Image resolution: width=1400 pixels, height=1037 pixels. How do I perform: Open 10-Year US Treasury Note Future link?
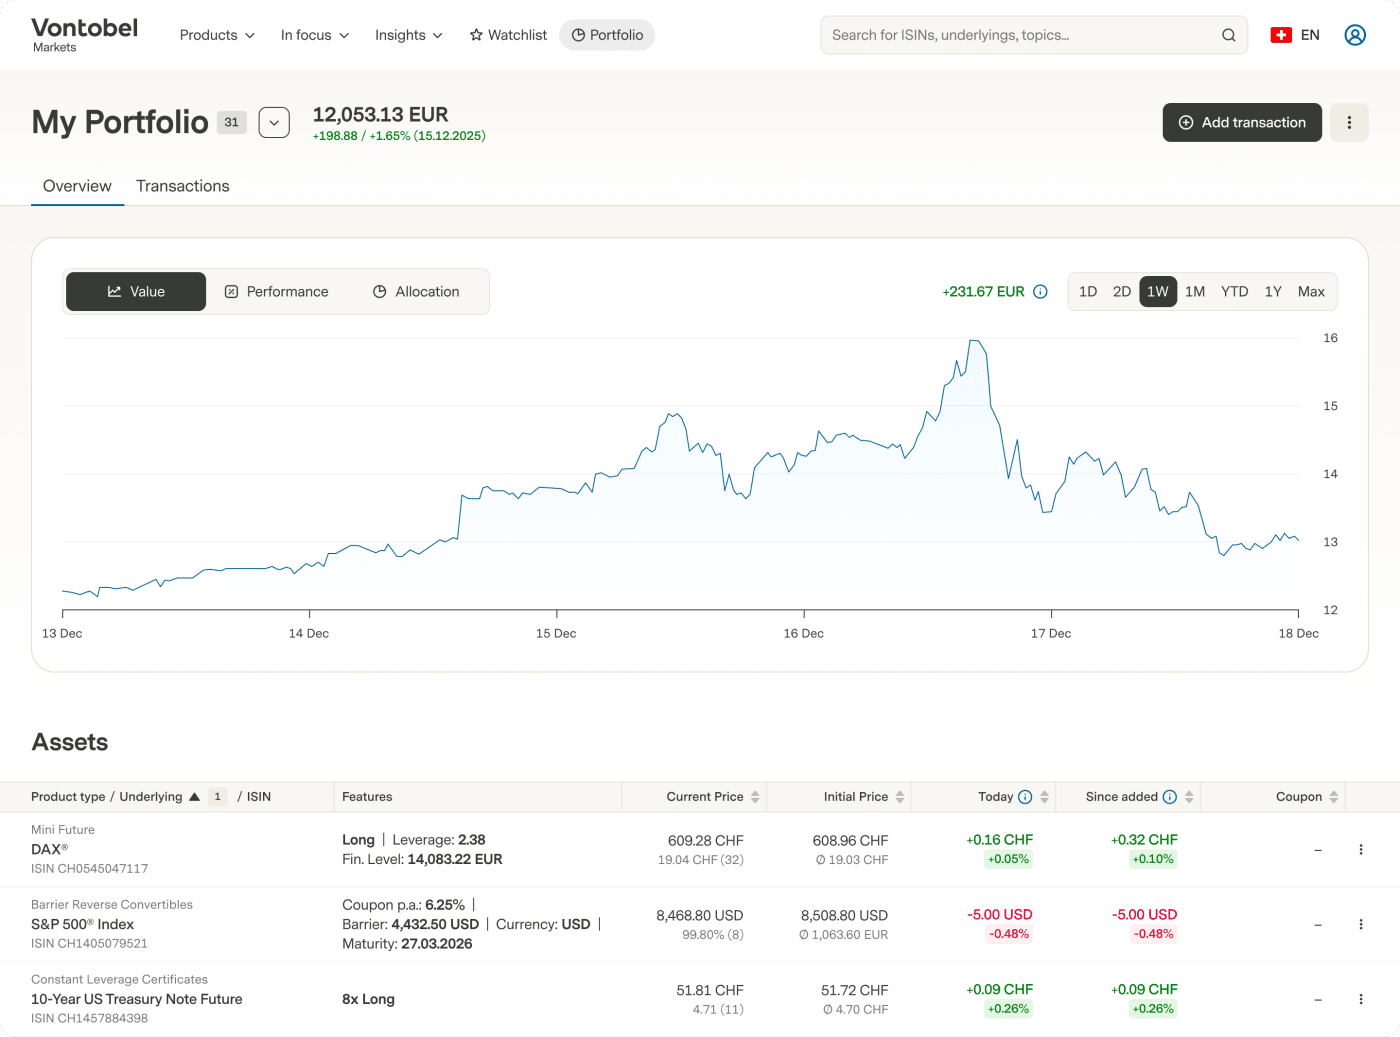tap(137, 999)
